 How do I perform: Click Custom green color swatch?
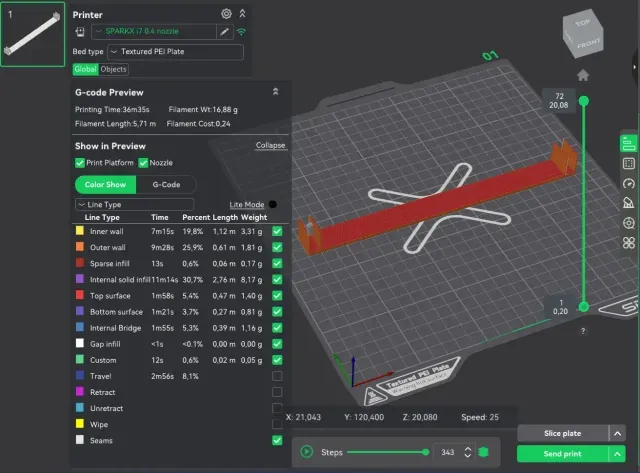[x=80, y=359]
